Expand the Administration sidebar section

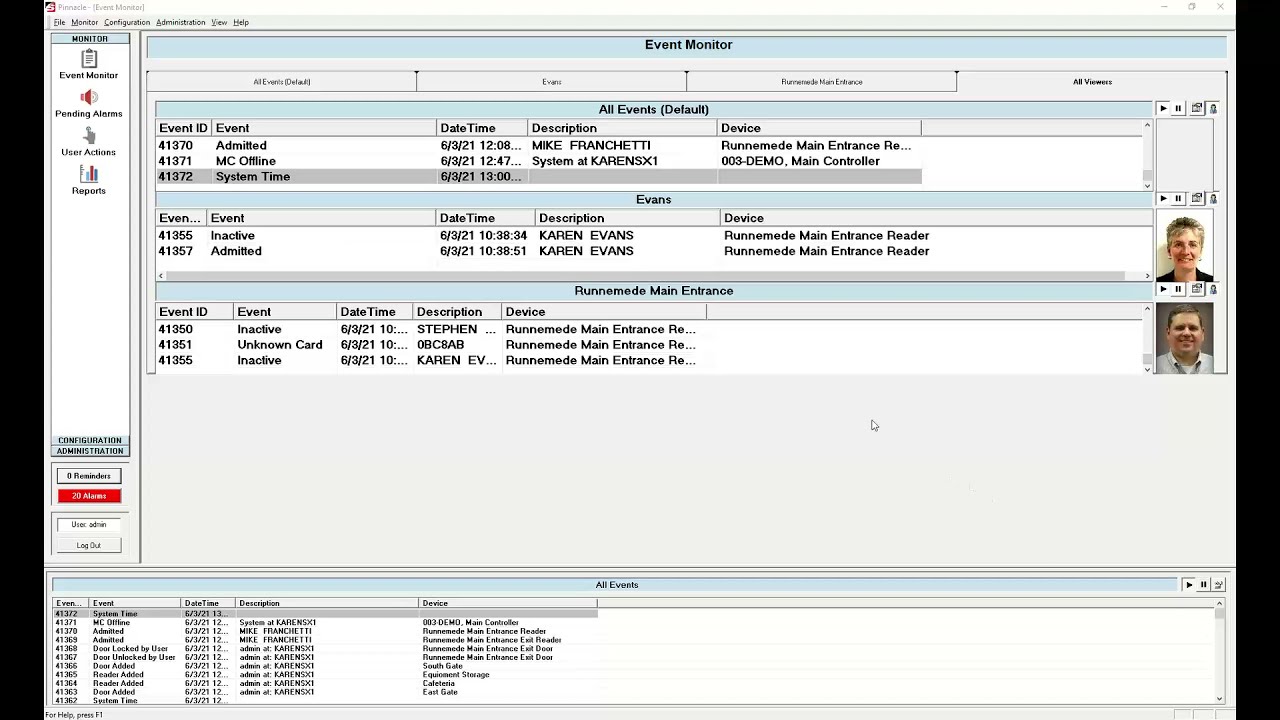click(90, 451)
